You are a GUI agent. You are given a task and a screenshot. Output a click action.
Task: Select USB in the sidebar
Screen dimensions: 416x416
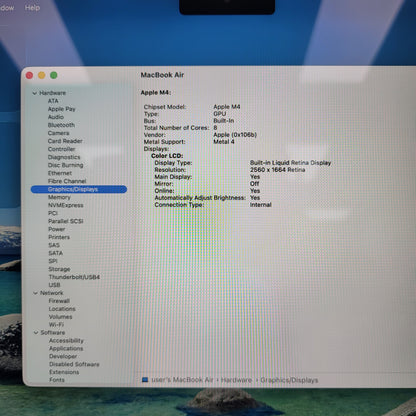pyautogui.click(x=54, y=285)
